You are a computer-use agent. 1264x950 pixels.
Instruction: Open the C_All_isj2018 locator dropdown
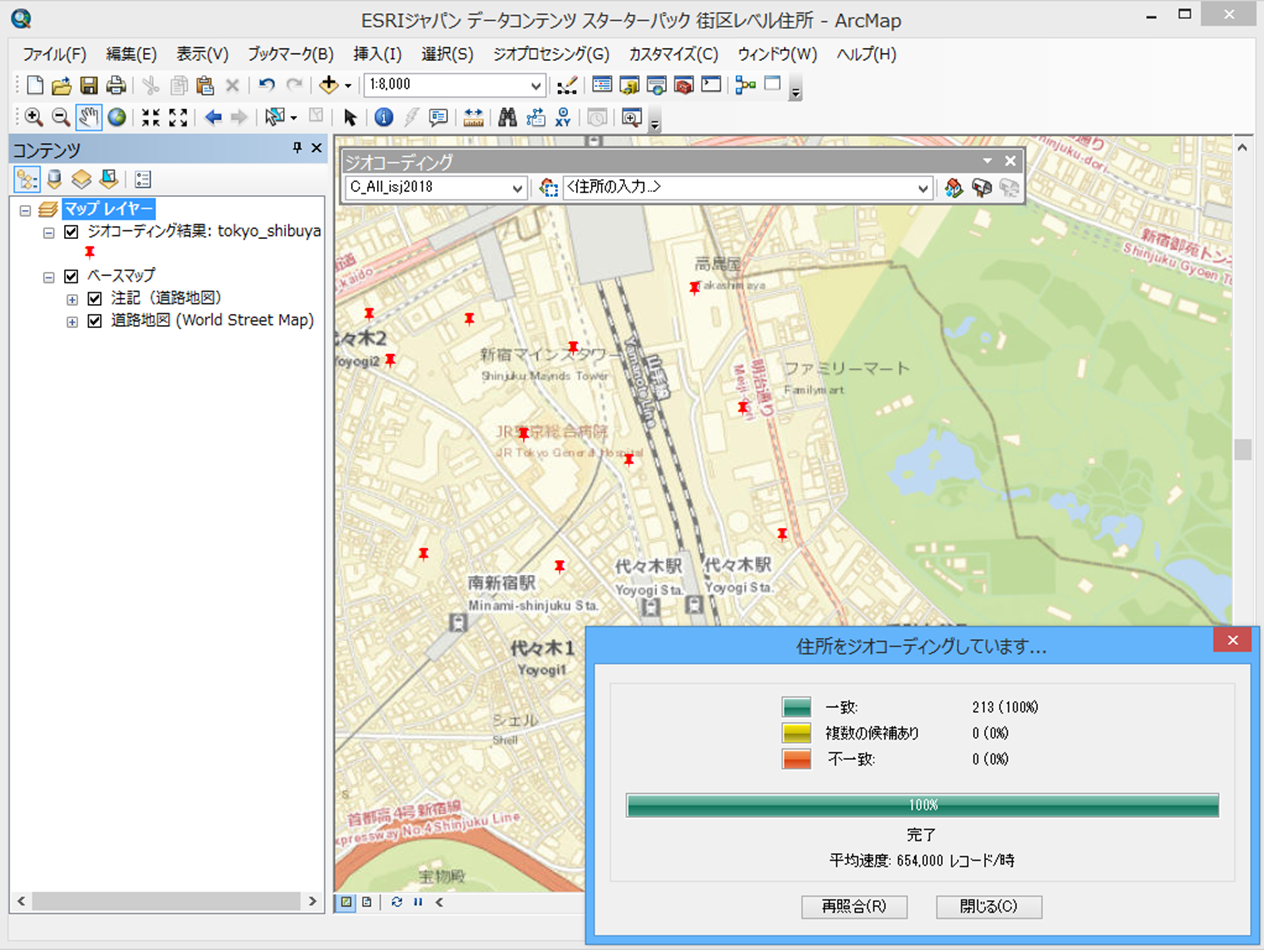[517, 187]
